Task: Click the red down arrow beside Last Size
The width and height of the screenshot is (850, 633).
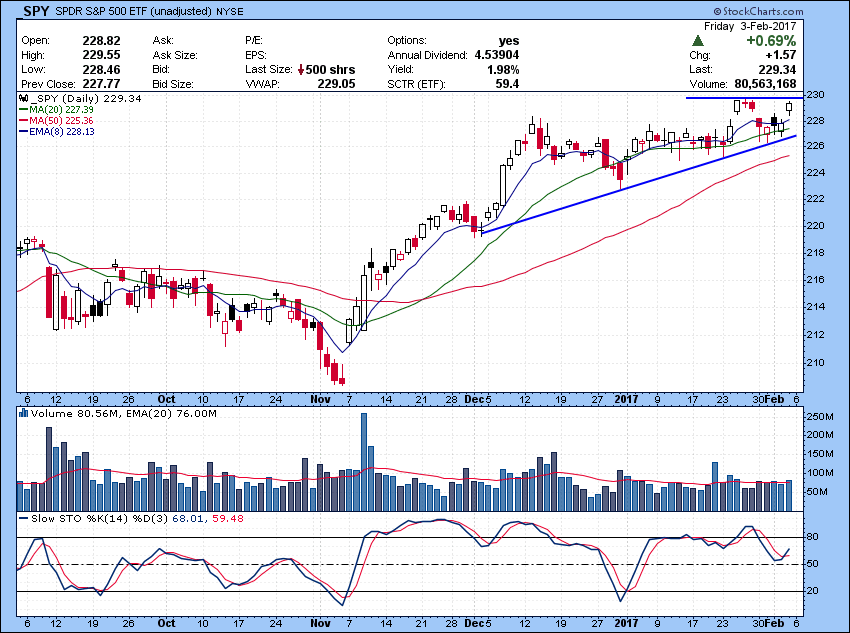Action: coord(301,70)
